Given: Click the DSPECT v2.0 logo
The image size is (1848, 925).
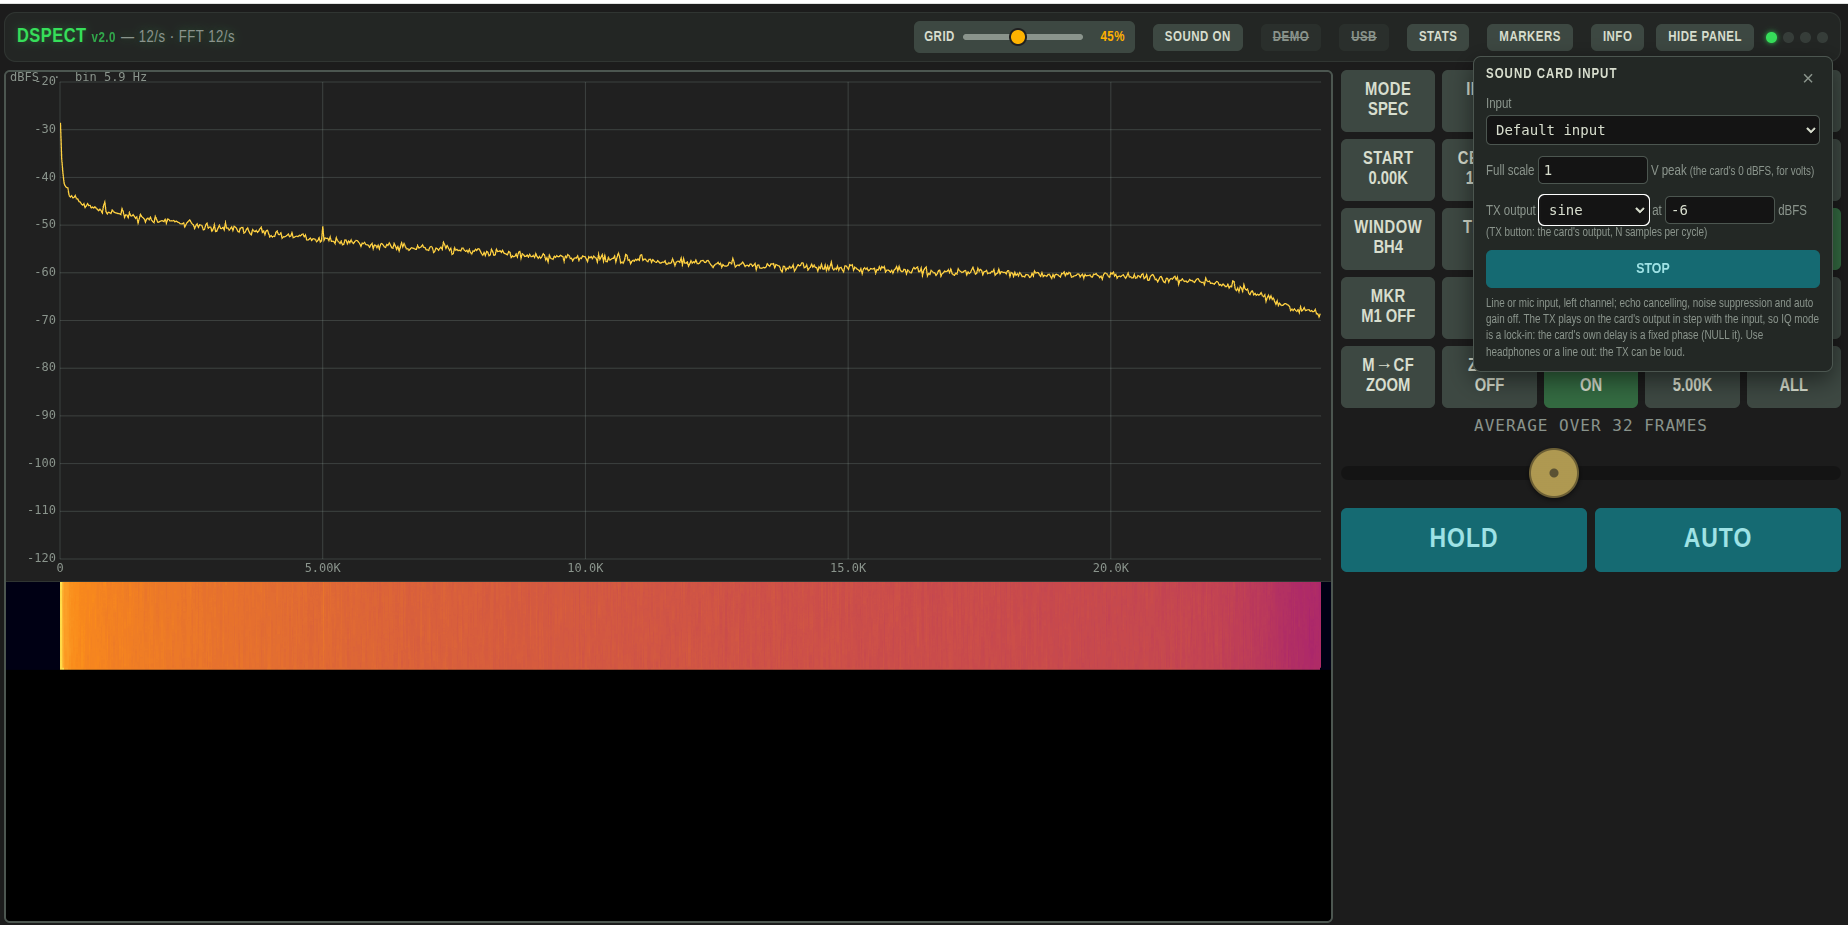Looking at the screenshot, I should coord(66,36).
